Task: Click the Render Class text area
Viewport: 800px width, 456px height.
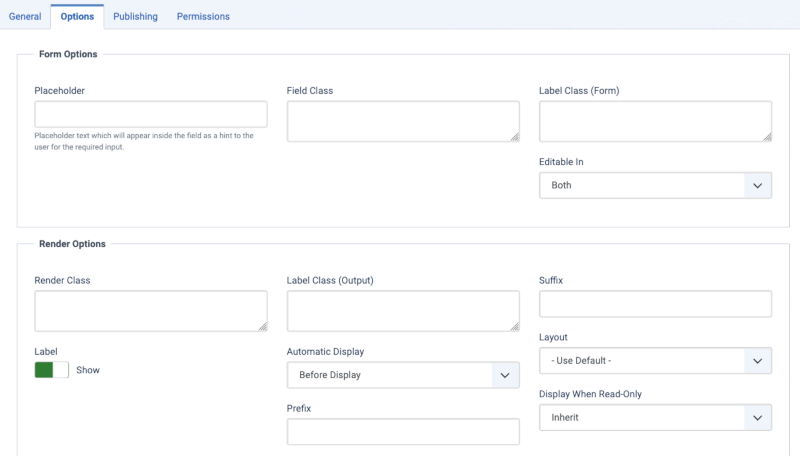Action: (x=151, y=311)
